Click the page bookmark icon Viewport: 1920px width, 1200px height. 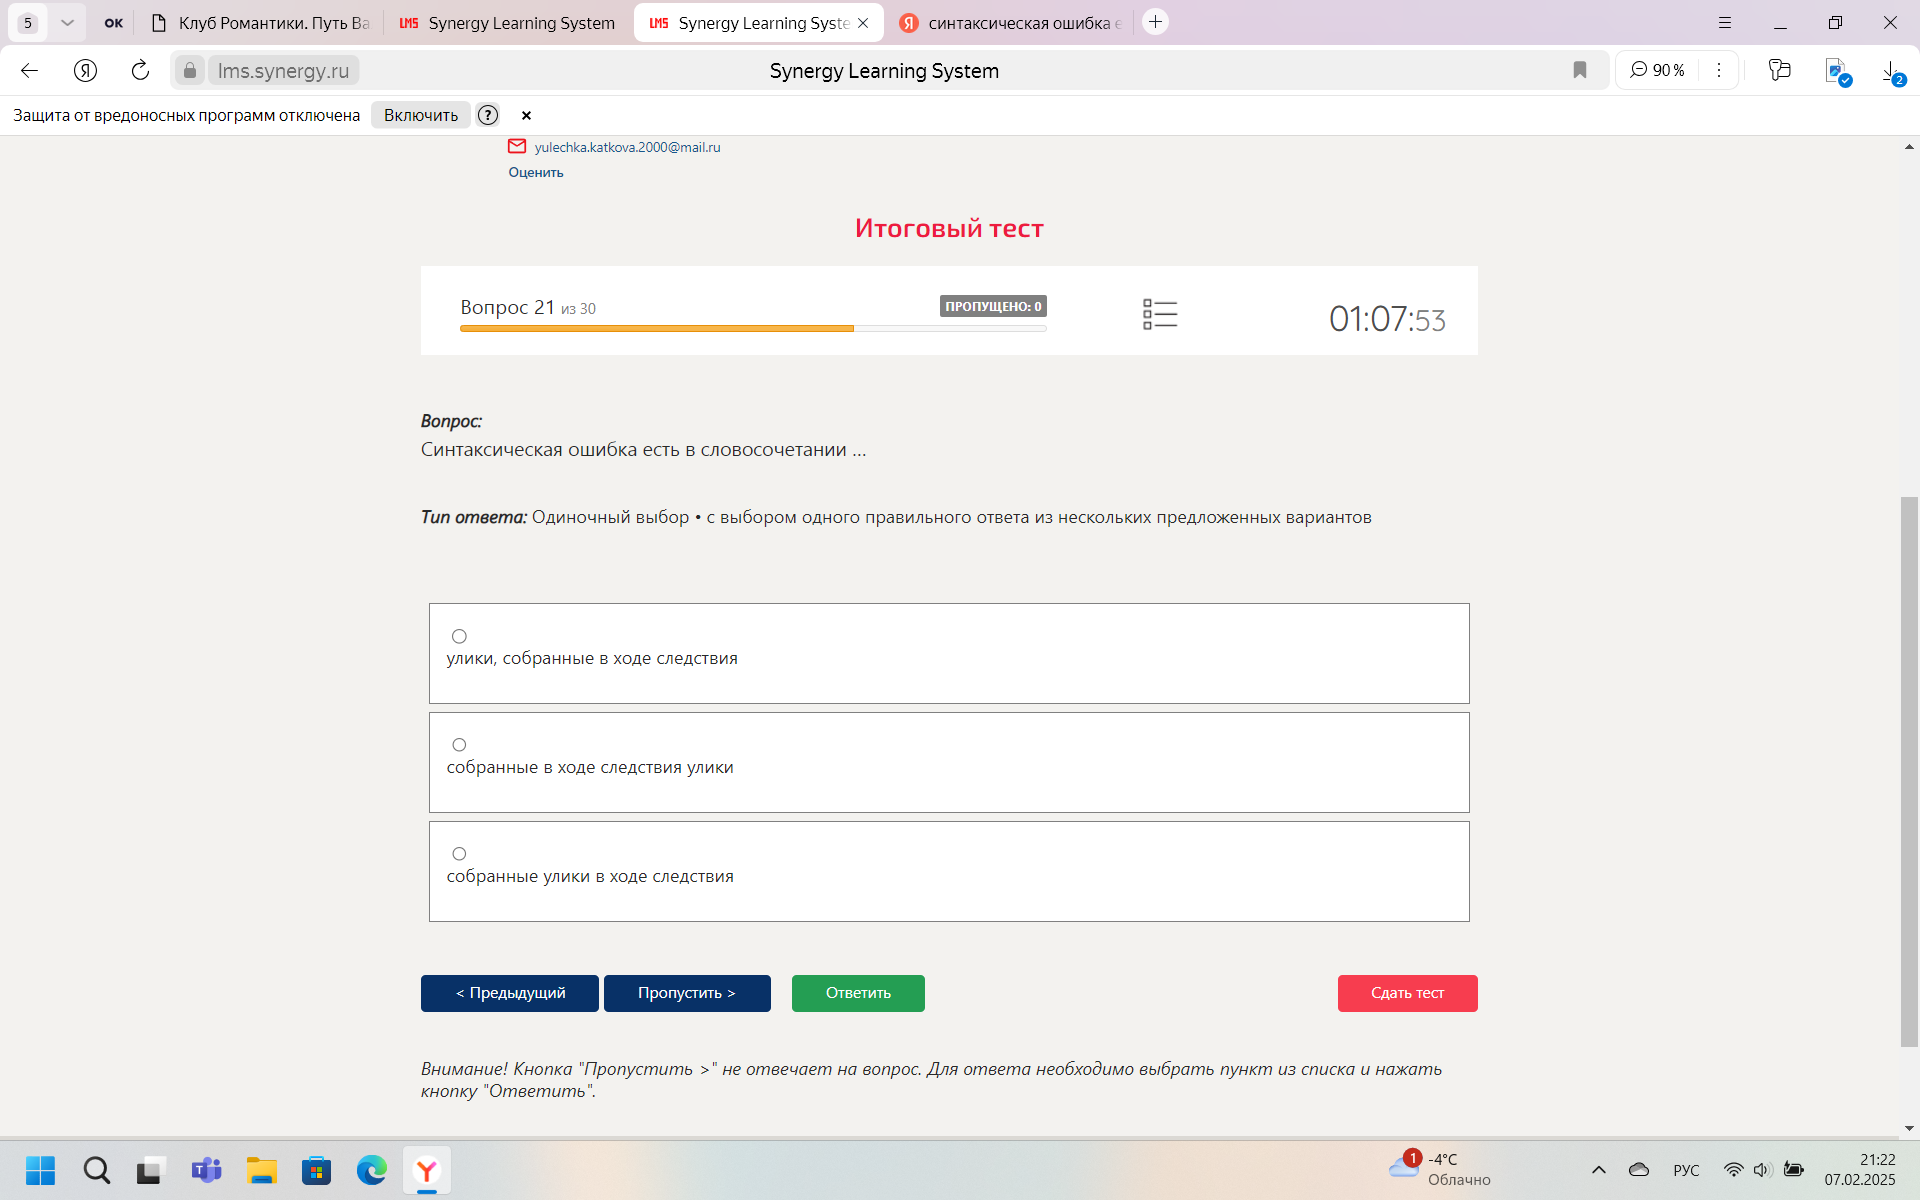click(x=1580, y=70)
